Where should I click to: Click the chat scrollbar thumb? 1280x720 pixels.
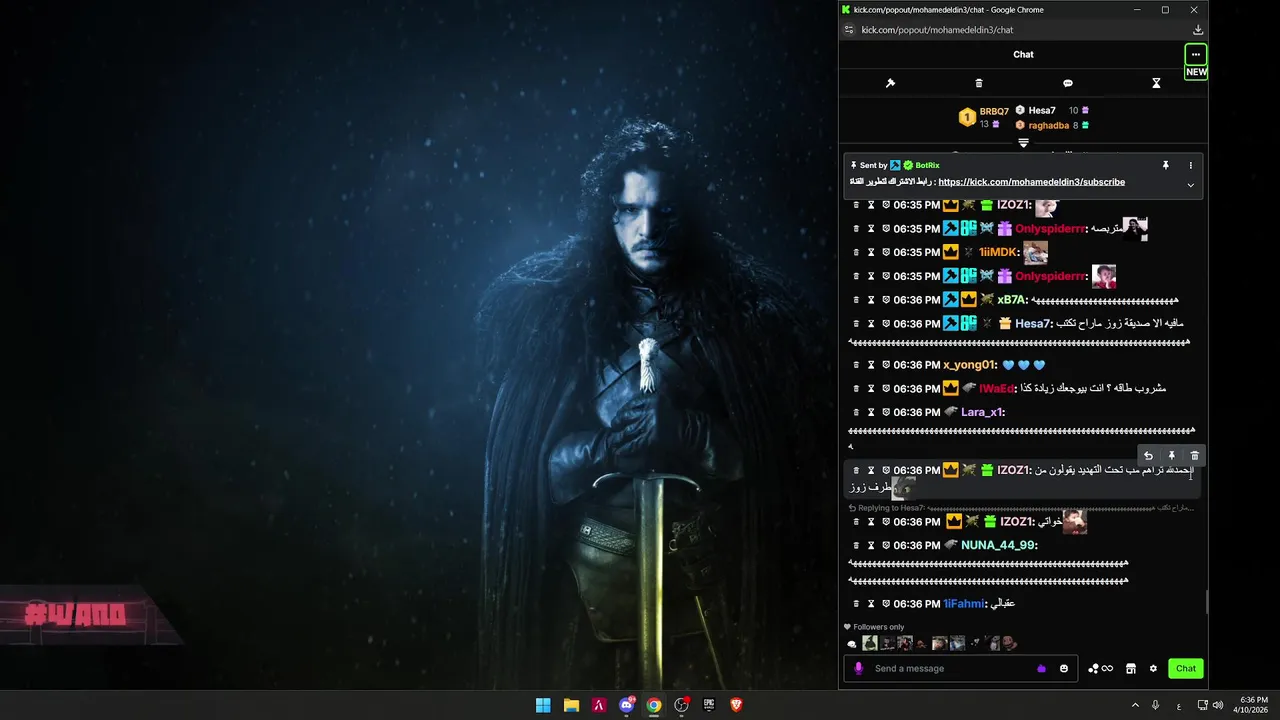pos(1205,601)
